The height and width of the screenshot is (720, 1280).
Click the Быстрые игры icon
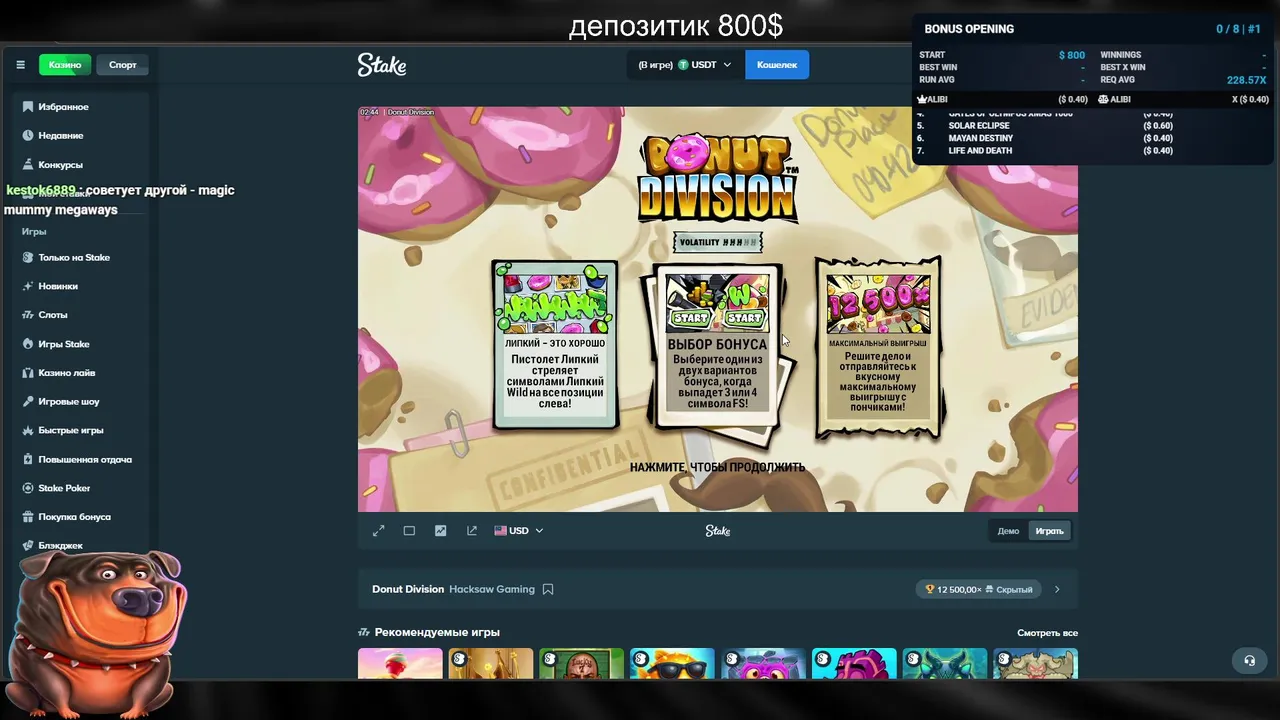point(29,431)
